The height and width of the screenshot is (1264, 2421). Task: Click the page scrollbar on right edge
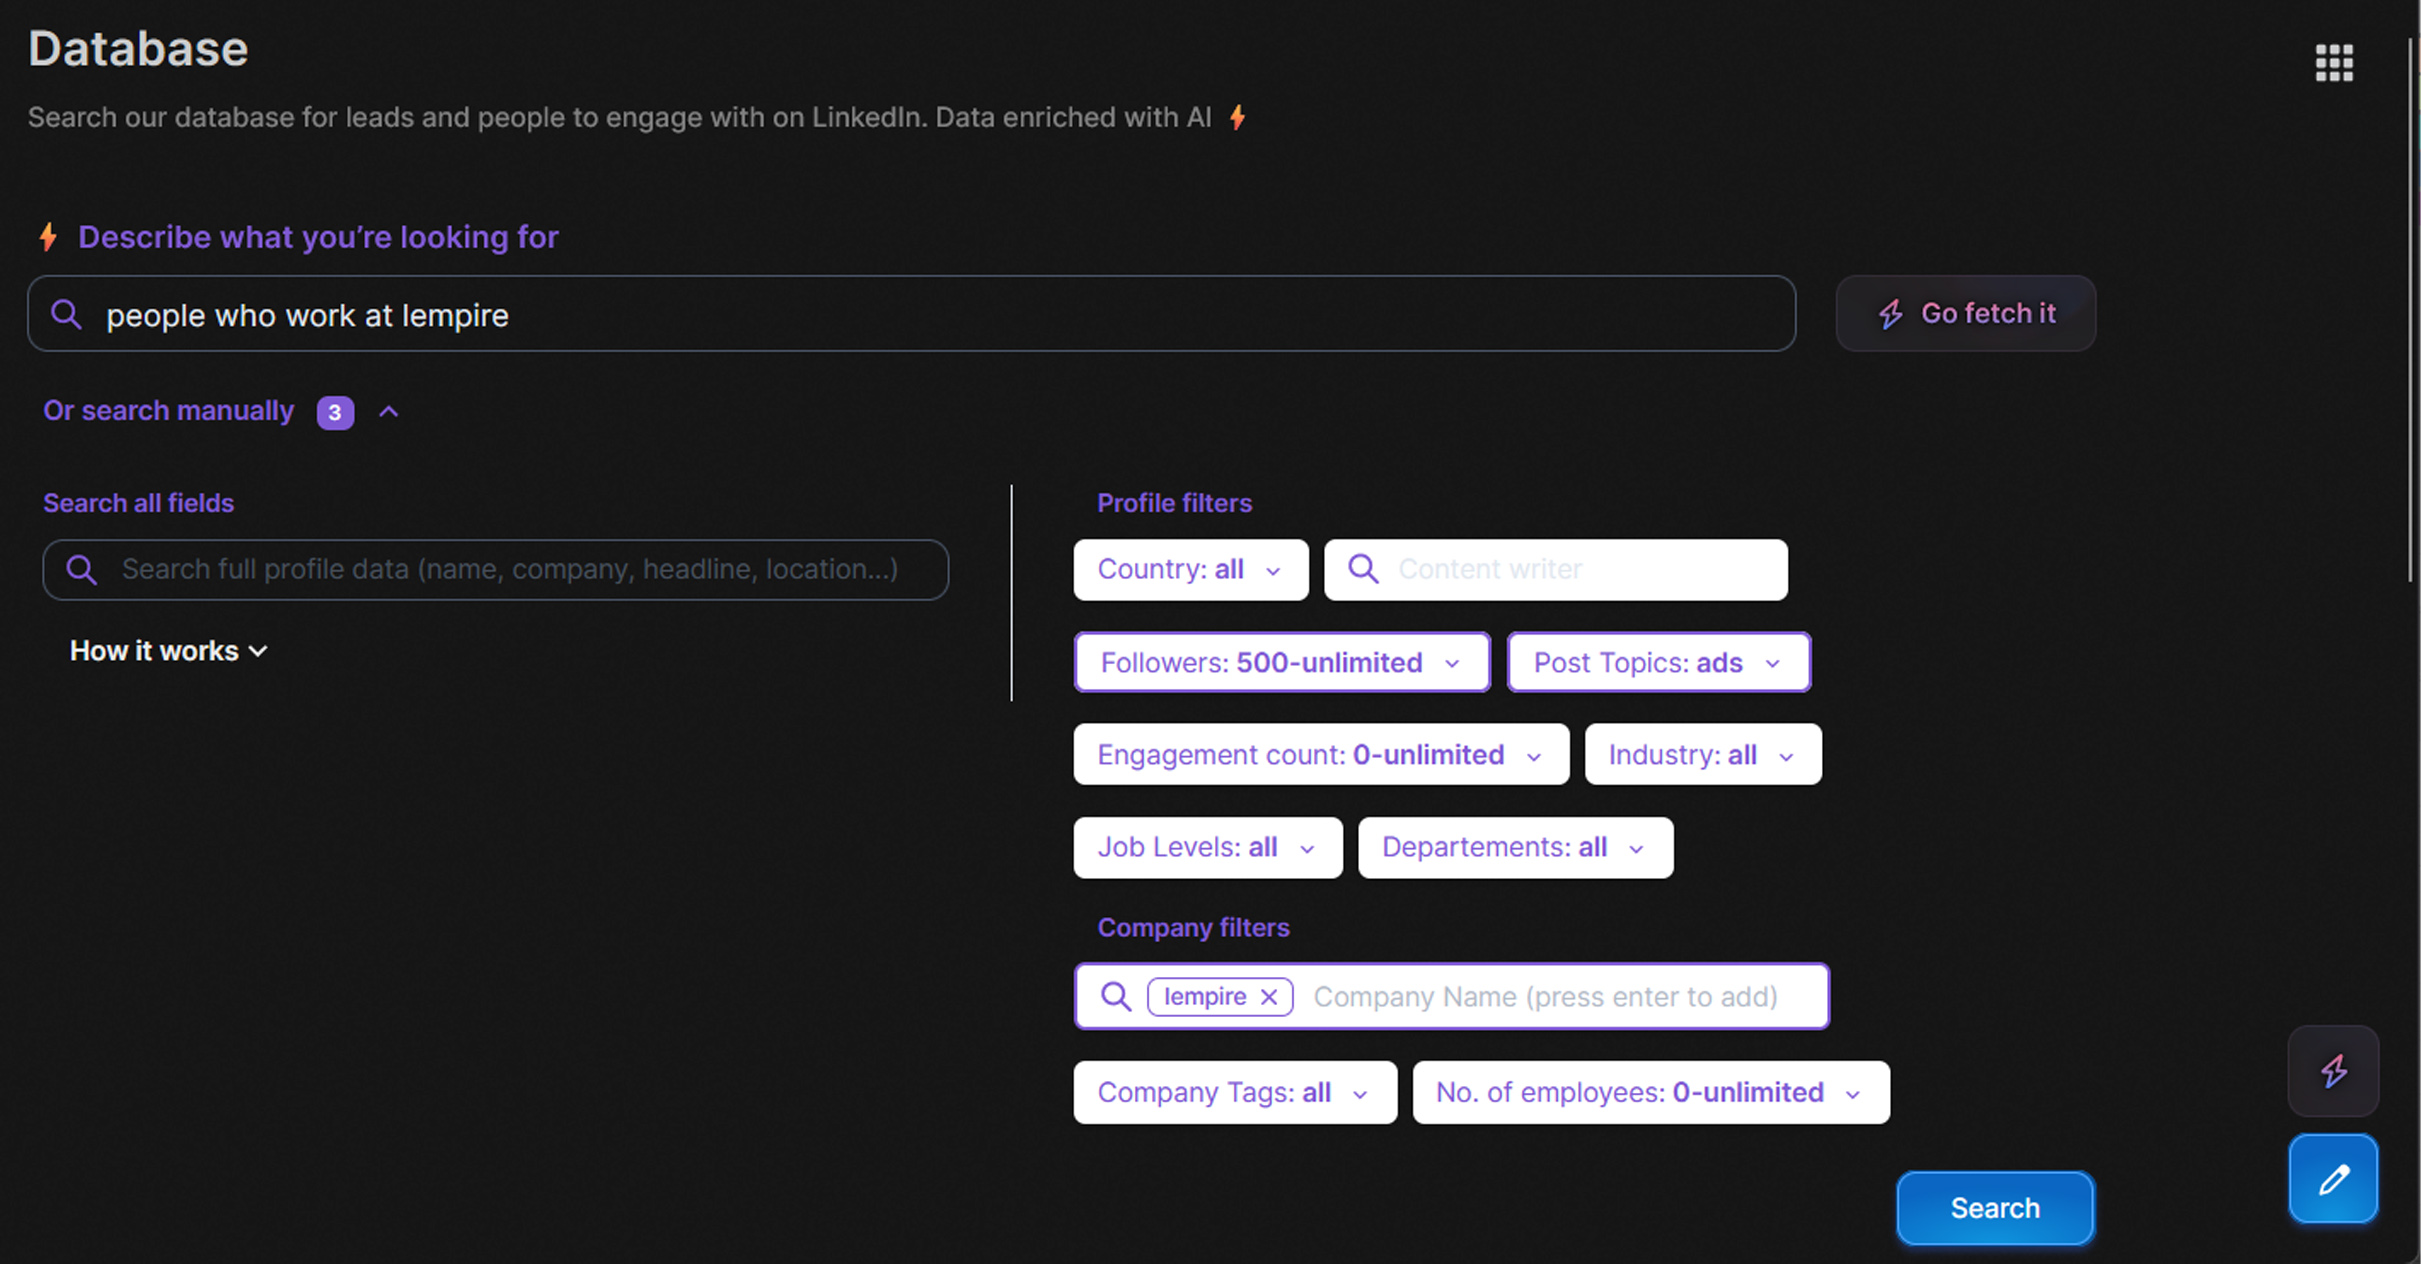[2412, 310]
